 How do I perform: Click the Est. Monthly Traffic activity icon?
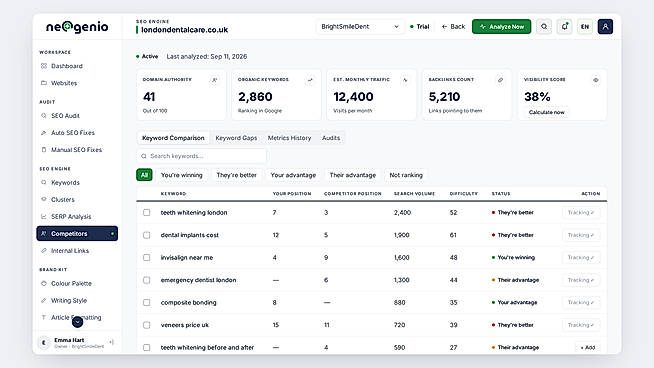[x=405, y=80]
